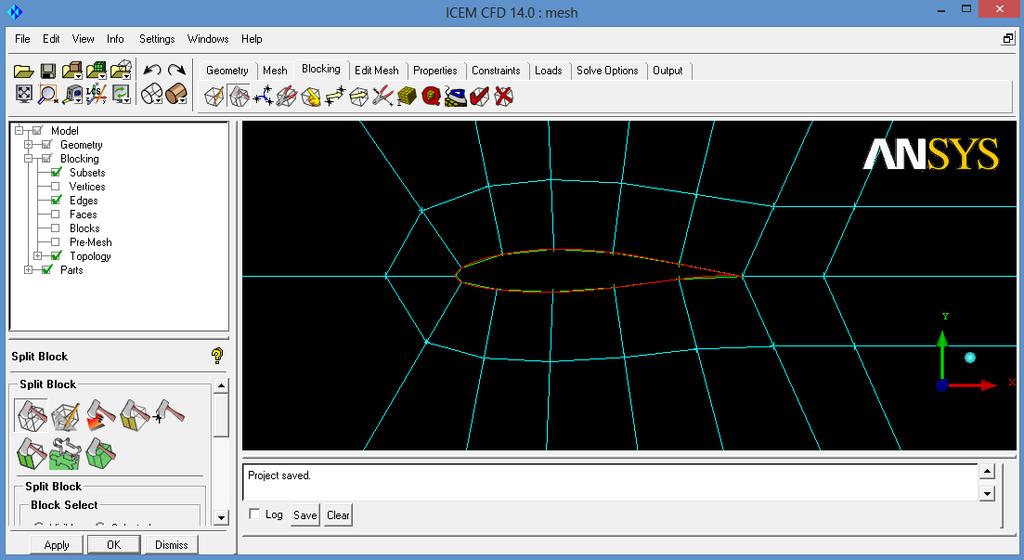Open the Transform Blocks tool
Screen dimensions: 1024x560
(x=359, y=97)
